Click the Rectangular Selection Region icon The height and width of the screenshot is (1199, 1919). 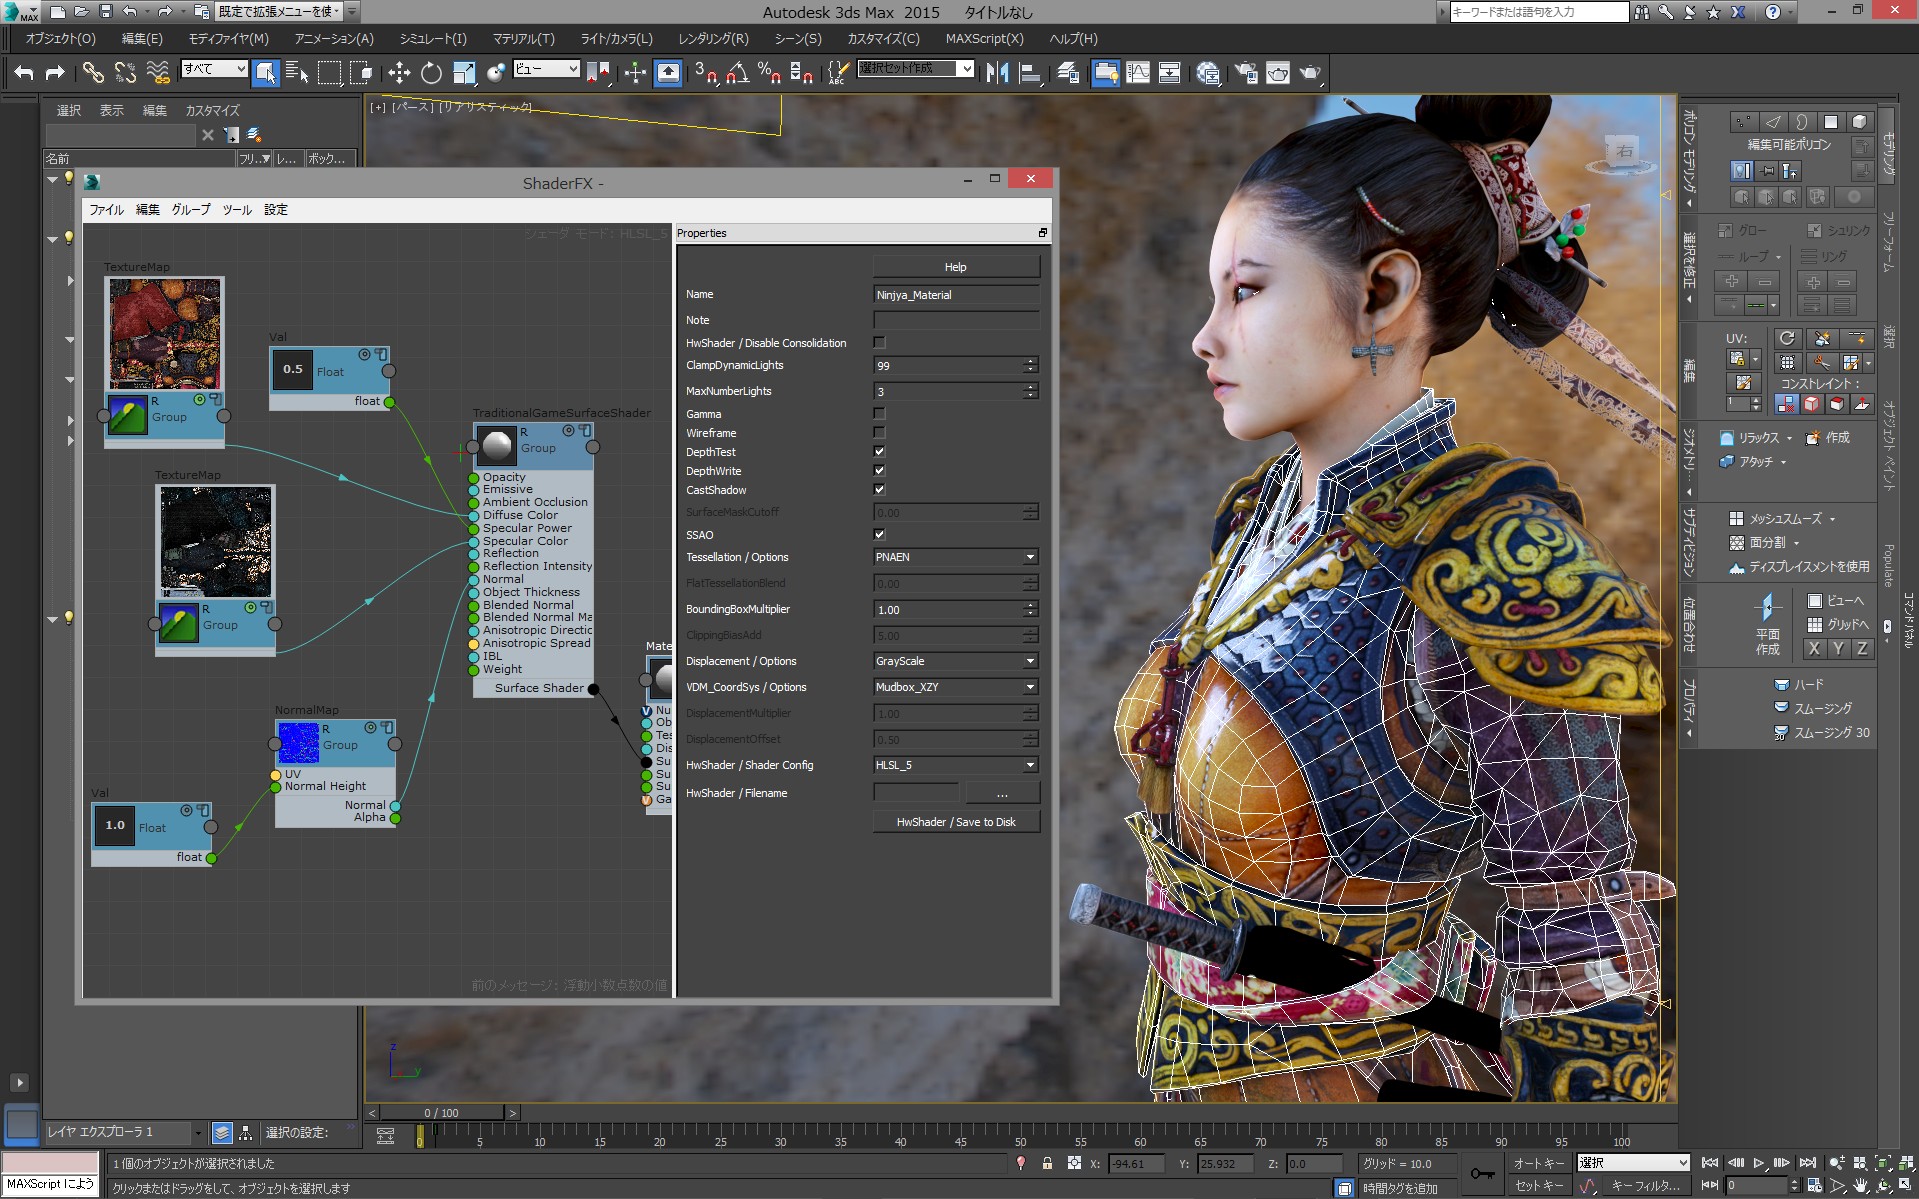point(329,72)
